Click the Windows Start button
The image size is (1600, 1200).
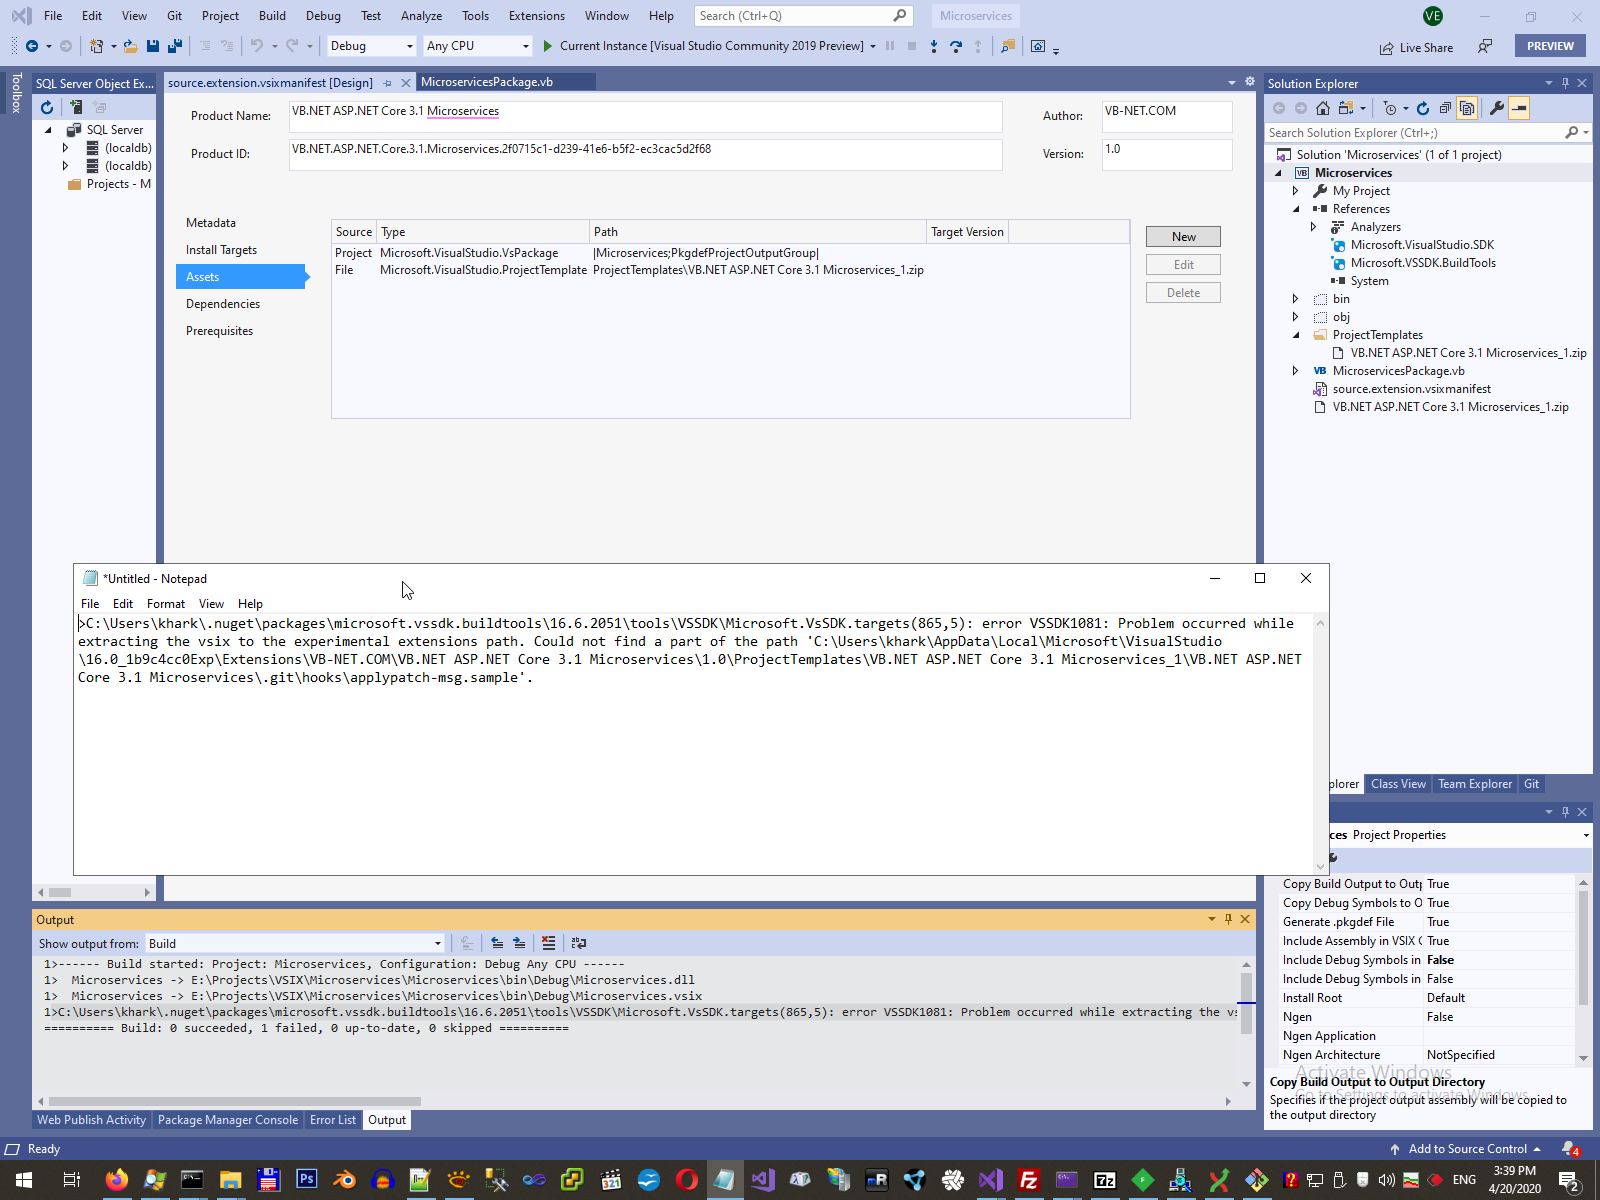click(x=24, y=1180)
